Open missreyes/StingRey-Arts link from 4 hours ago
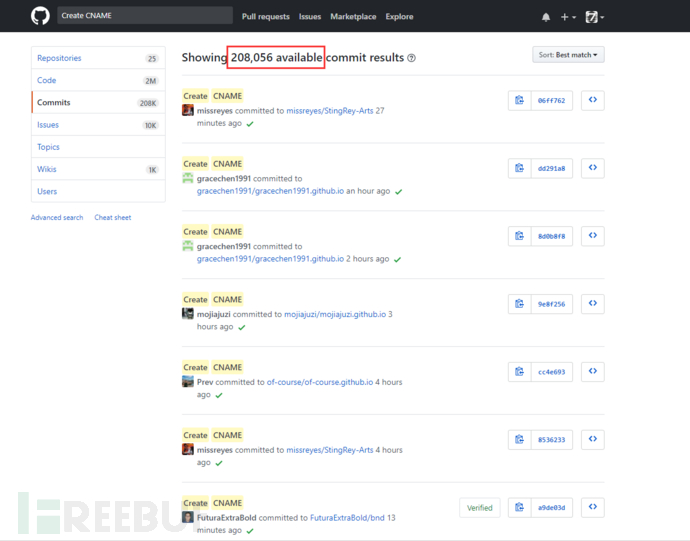The image size is (690, 541). click(330, 450)
